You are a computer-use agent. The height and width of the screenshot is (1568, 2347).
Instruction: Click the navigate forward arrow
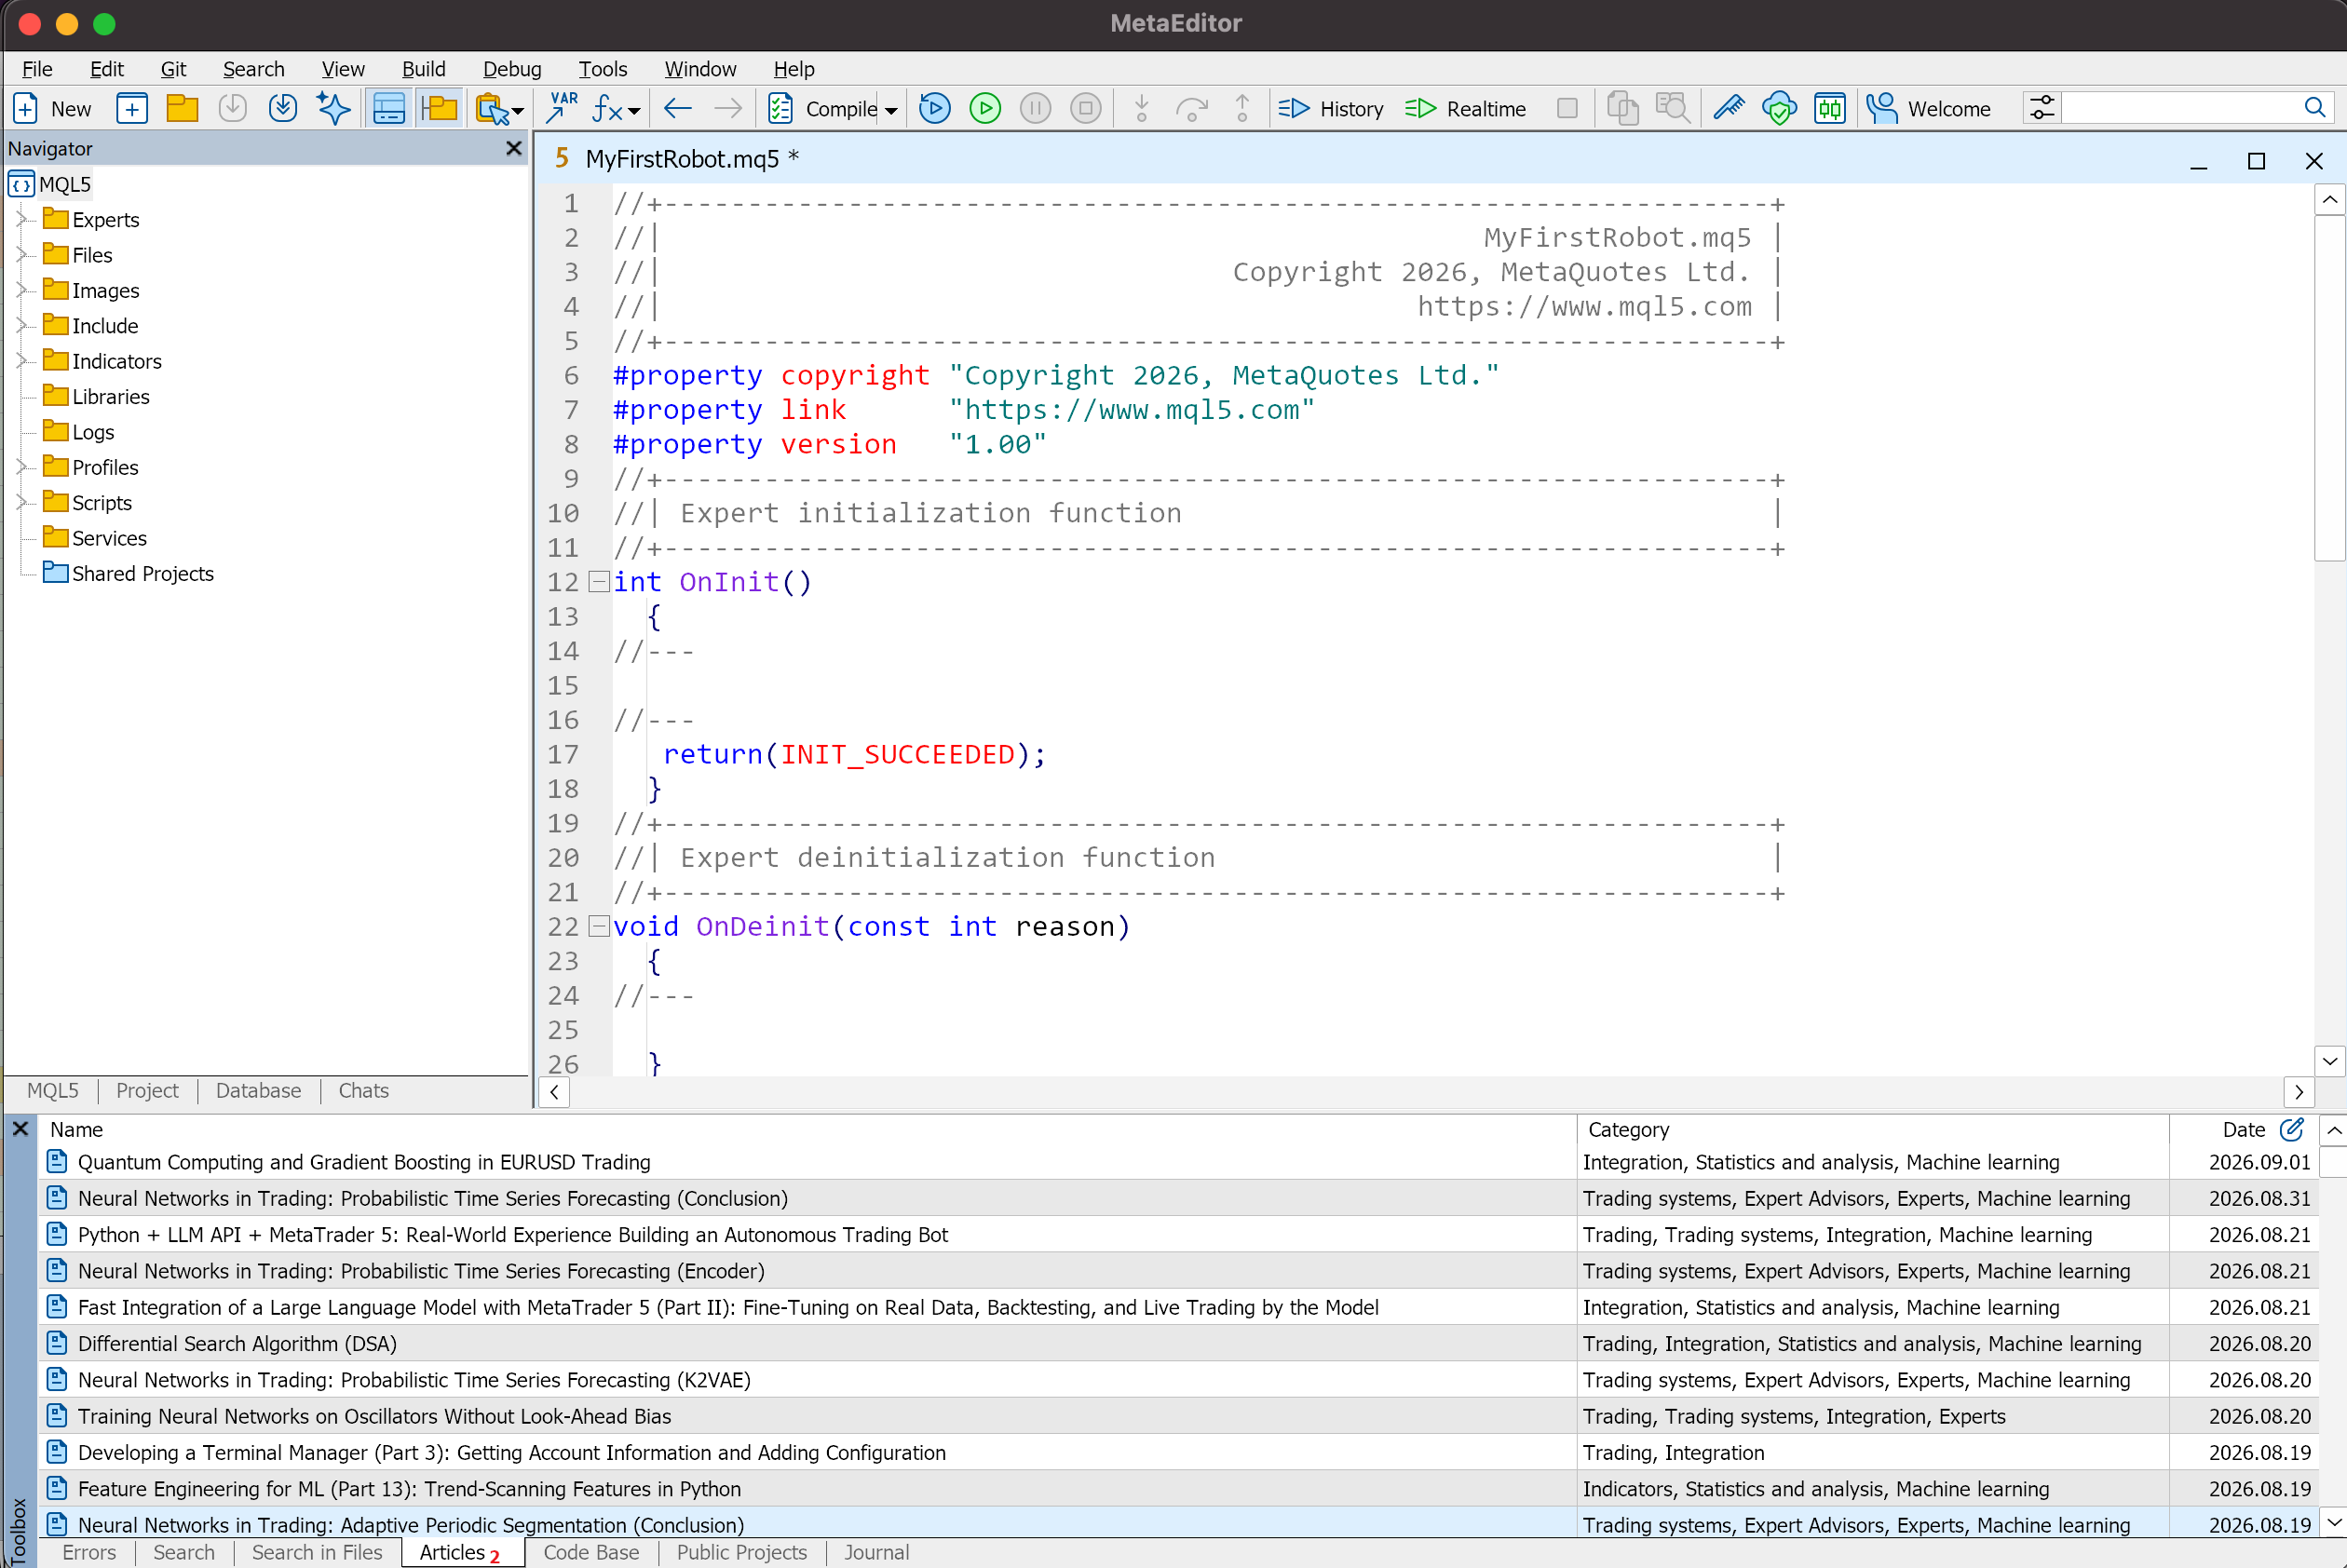(x=728, y=108)
